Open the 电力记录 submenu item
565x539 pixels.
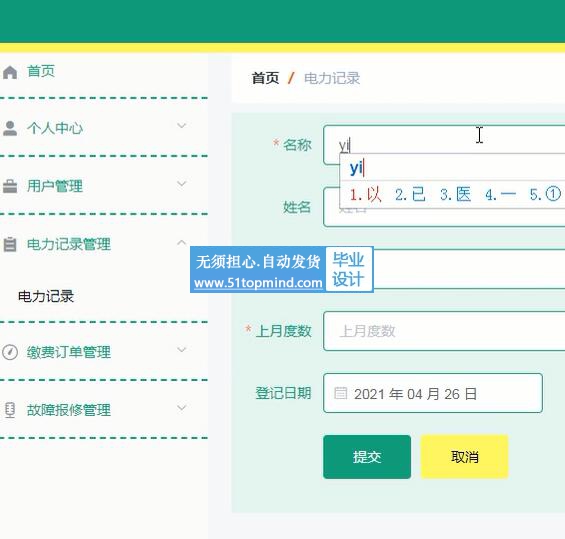(46, 297)
